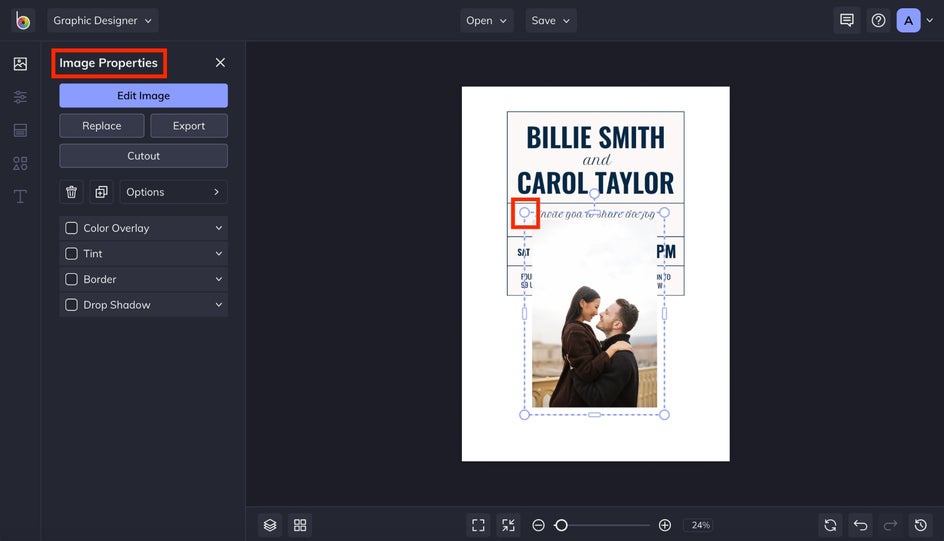The width and height of the screenshot is (944, 541).
Task: Fit canvas to screen icon
Action: coord(478,525)
